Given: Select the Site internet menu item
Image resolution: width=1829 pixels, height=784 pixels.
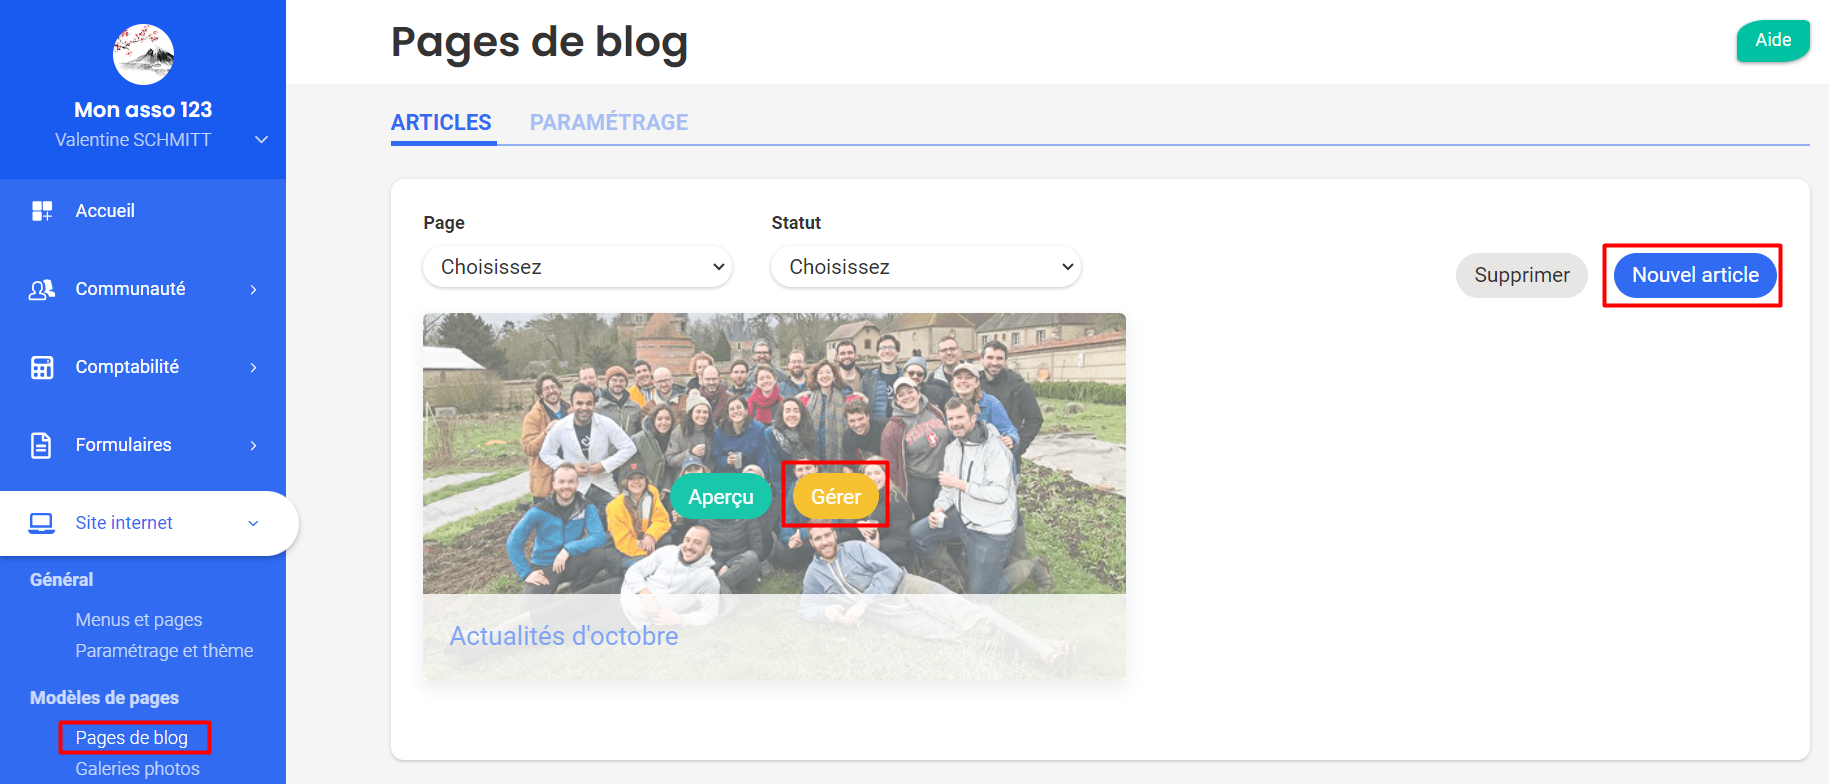Looking at the screenshot, I should 148,523.
